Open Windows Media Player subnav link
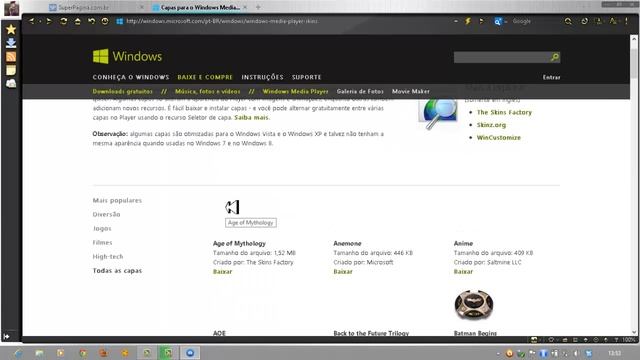The width and height of the screenshot is (640, 360). [x=295, y=91]
